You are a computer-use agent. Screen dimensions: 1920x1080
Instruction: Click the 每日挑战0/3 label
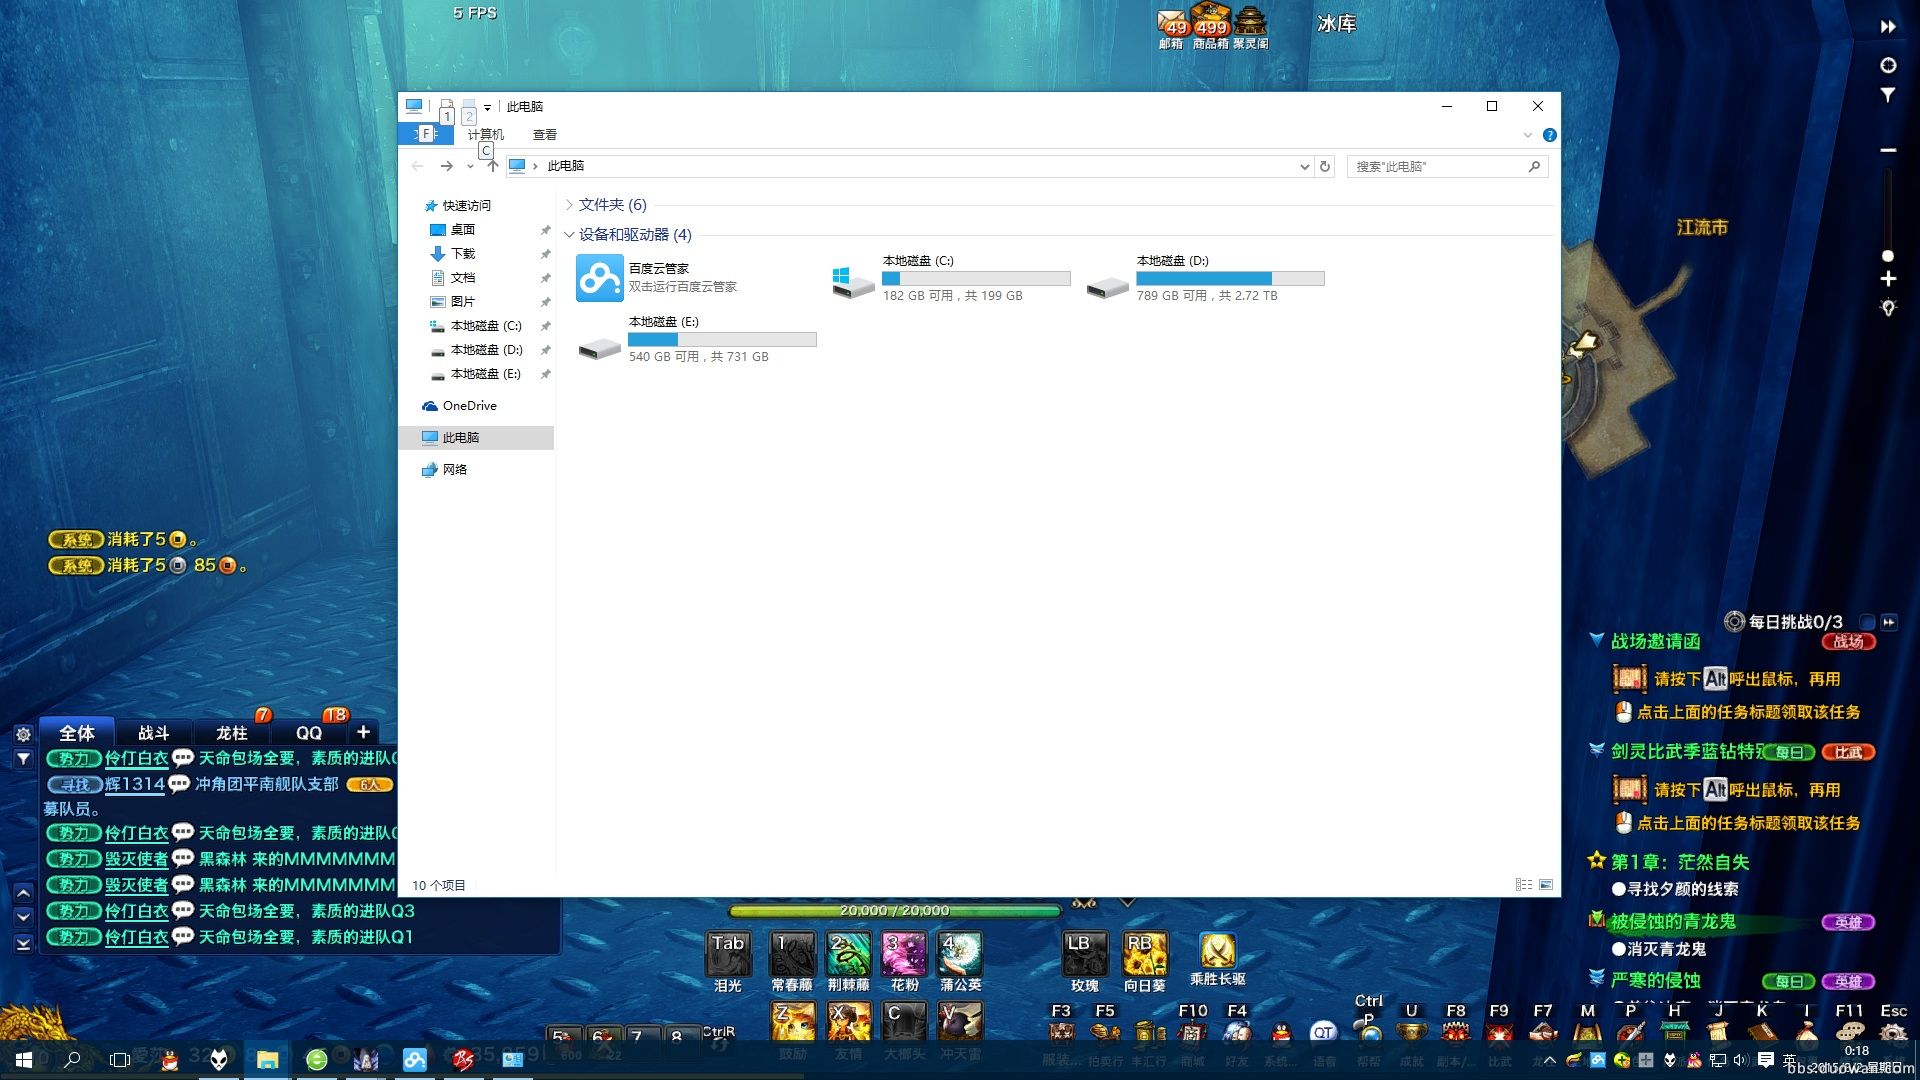pos(1795,622)
